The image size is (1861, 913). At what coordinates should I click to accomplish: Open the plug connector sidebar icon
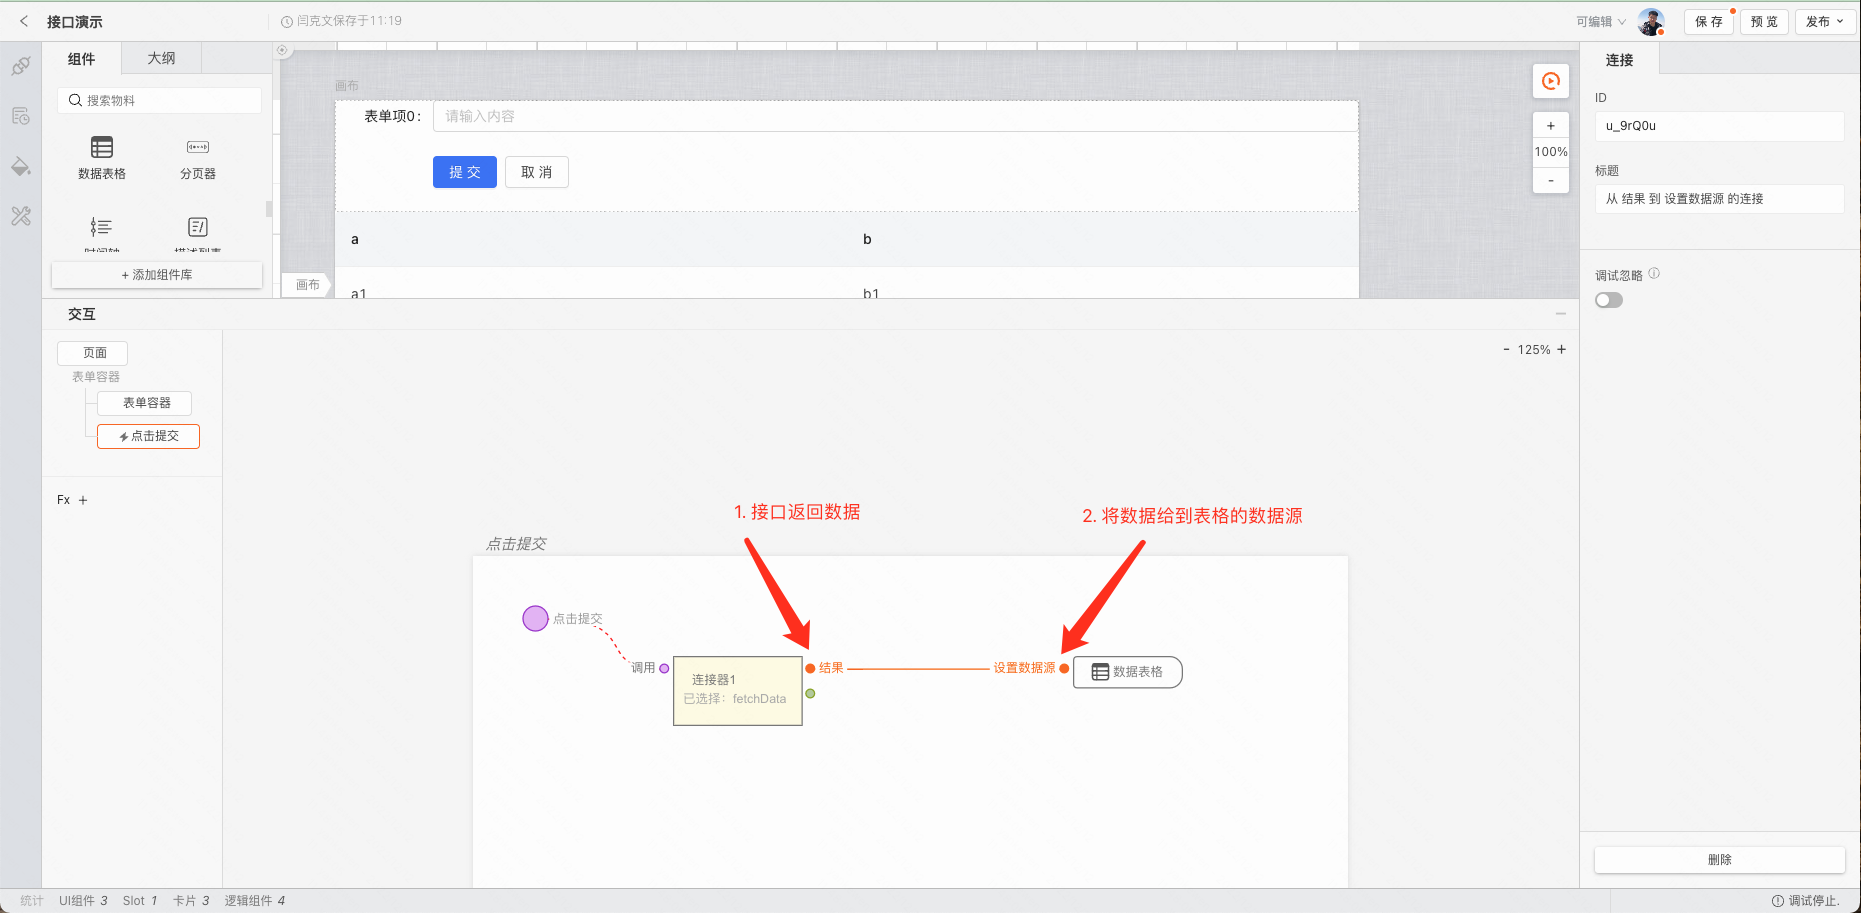pos(21,66)
